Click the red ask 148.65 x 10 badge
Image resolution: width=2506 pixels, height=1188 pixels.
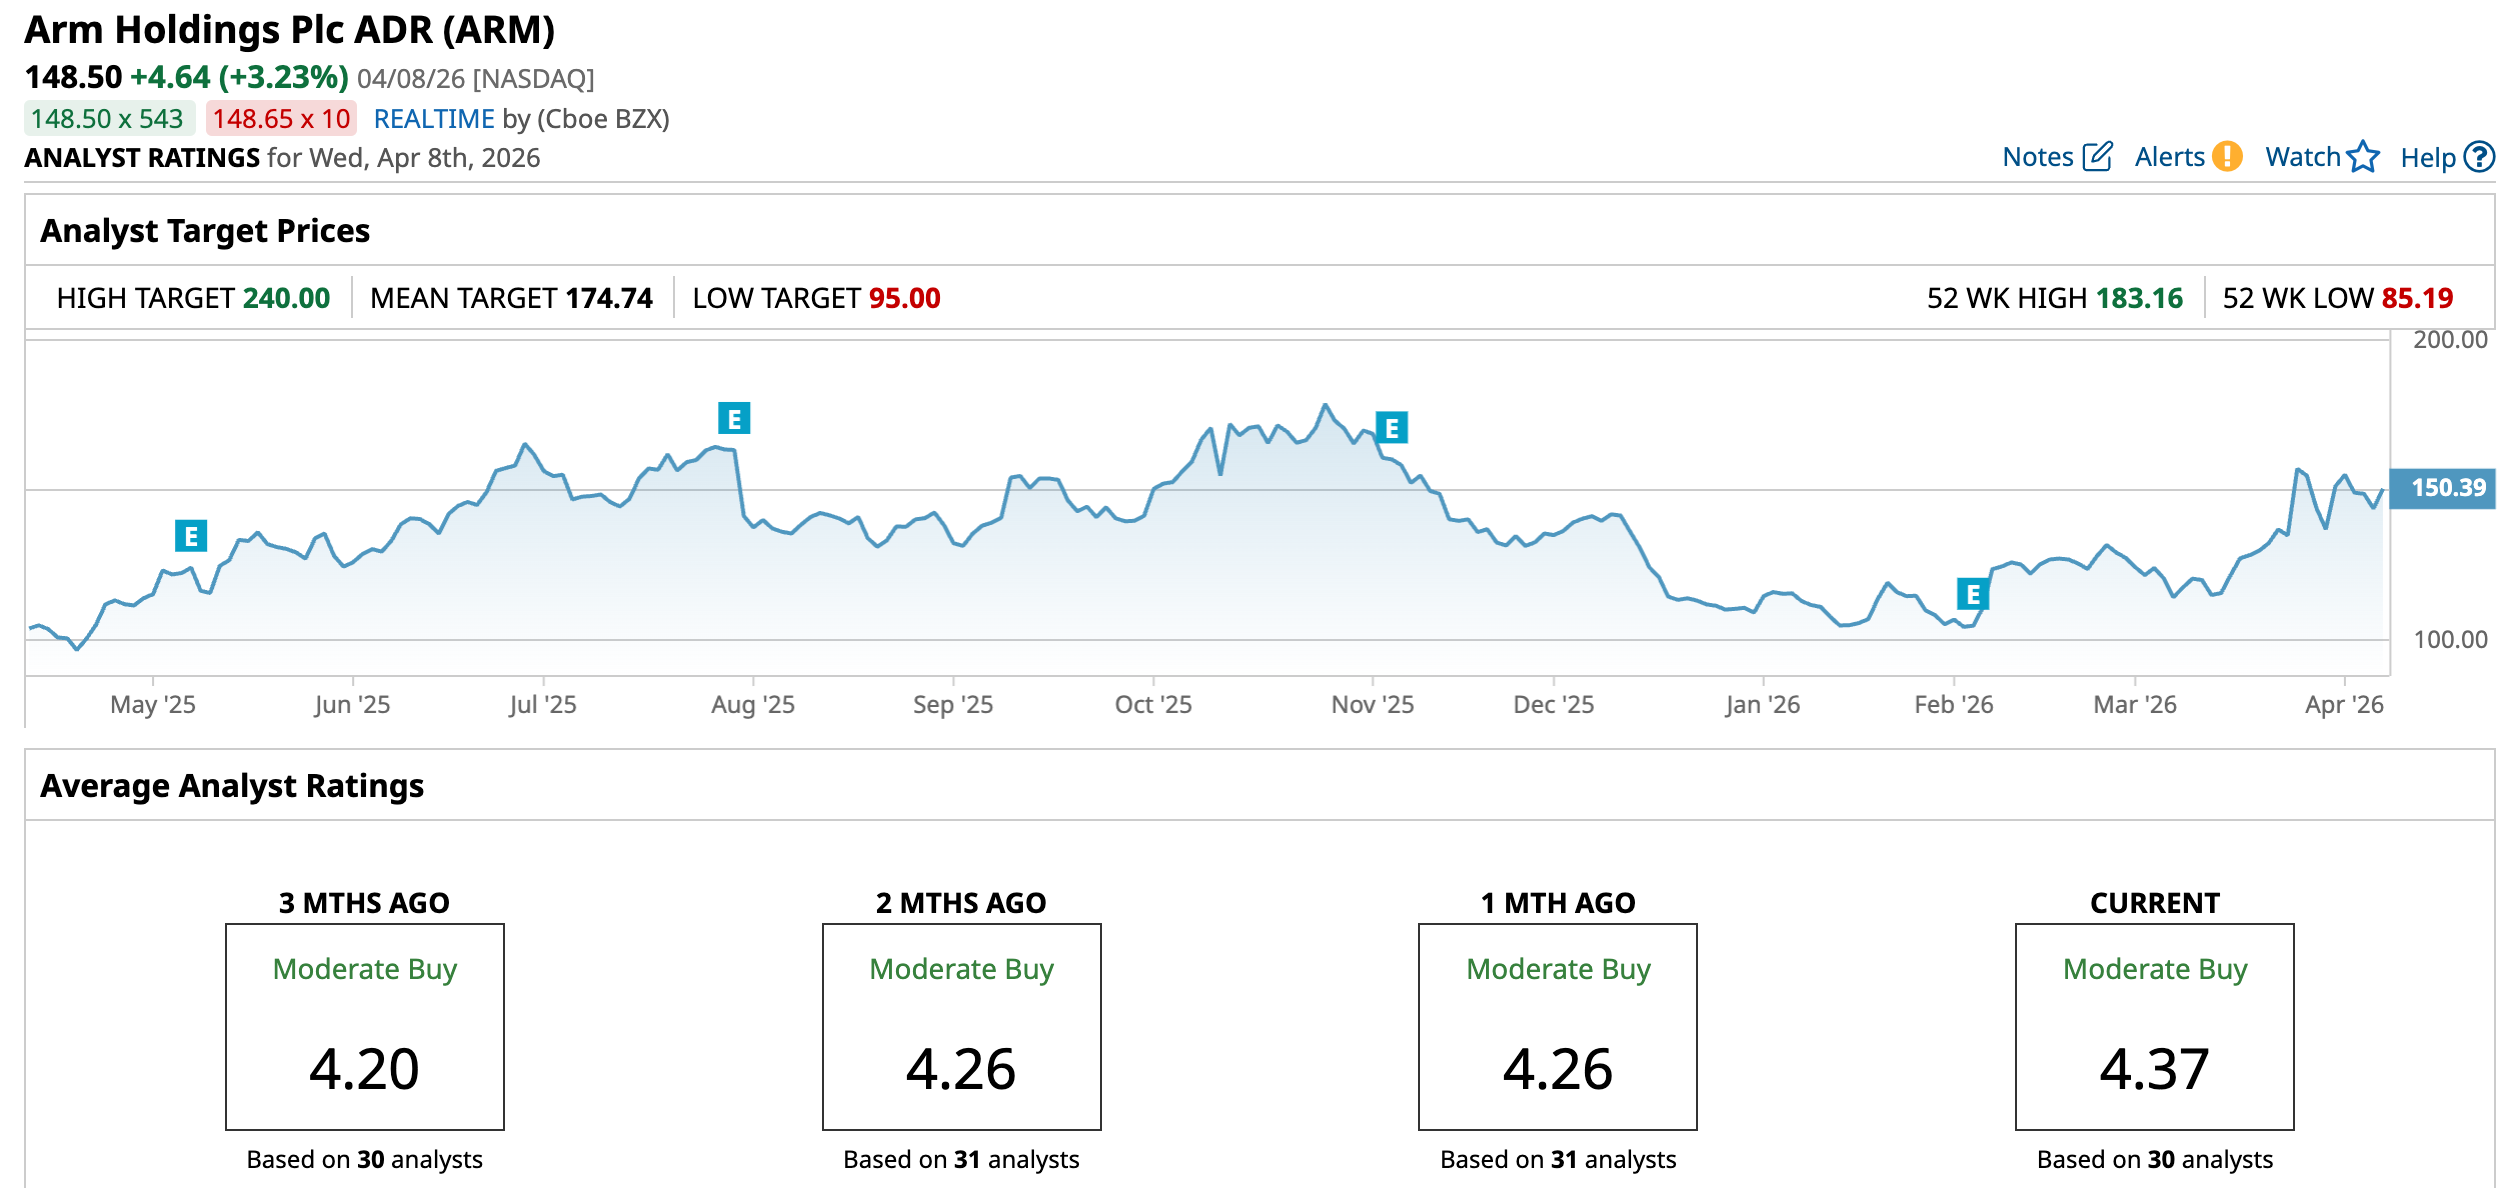tap(281, 119)
